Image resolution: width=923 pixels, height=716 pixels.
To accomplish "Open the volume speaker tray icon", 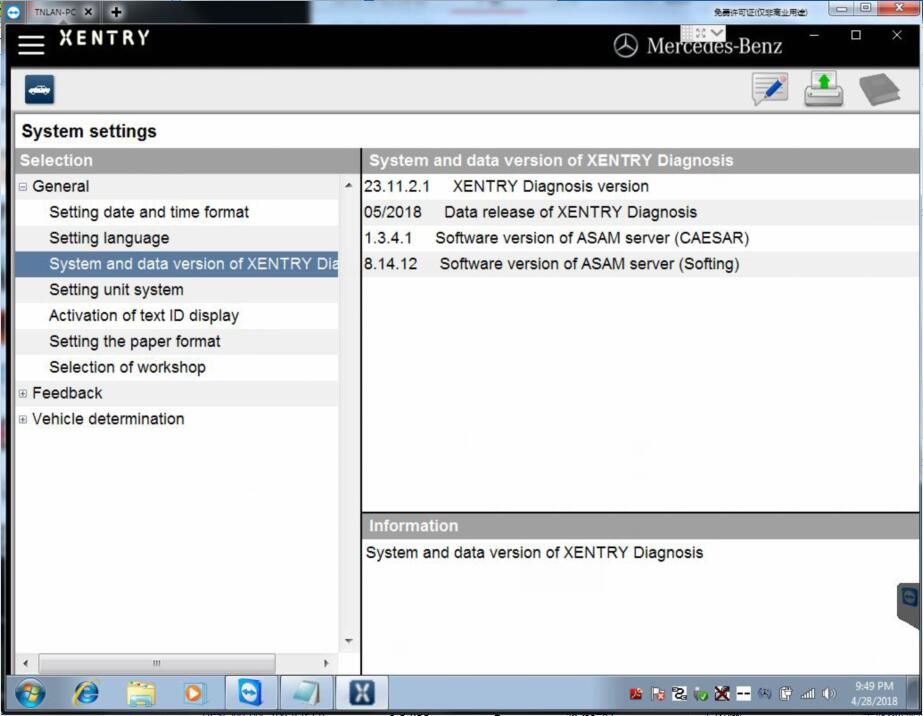I will (x=829, y=694).
